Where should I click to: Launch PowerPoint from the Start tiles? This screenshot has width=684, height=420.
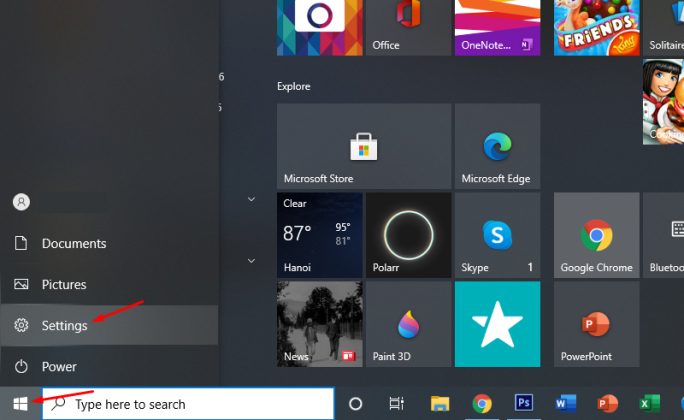point(596,324)
